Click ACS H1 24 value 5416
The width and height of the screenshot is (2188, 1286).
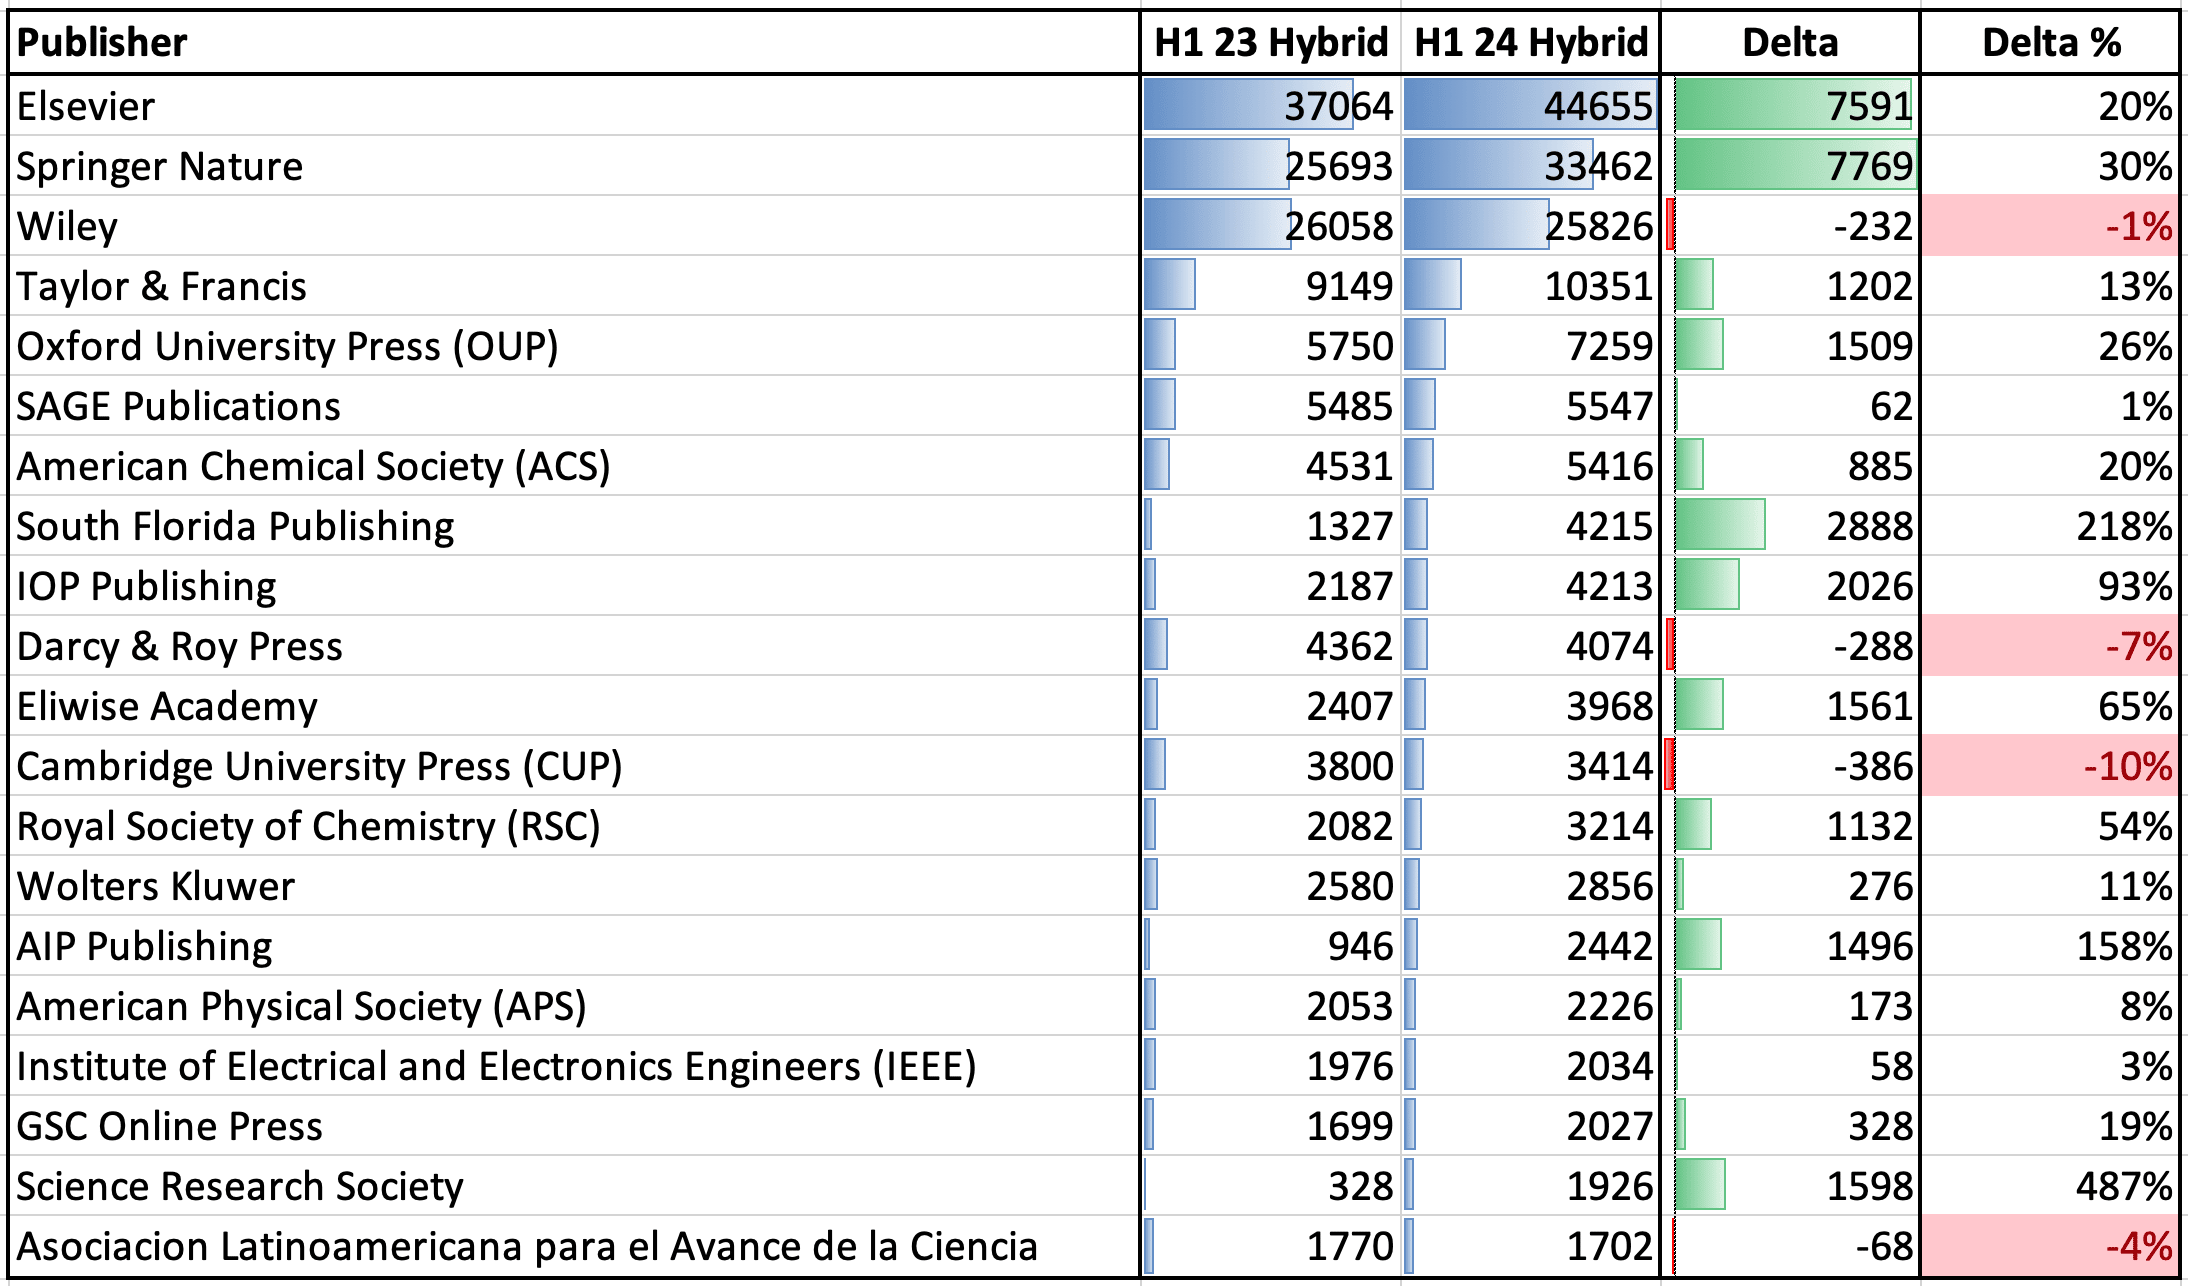(1531, 465)
